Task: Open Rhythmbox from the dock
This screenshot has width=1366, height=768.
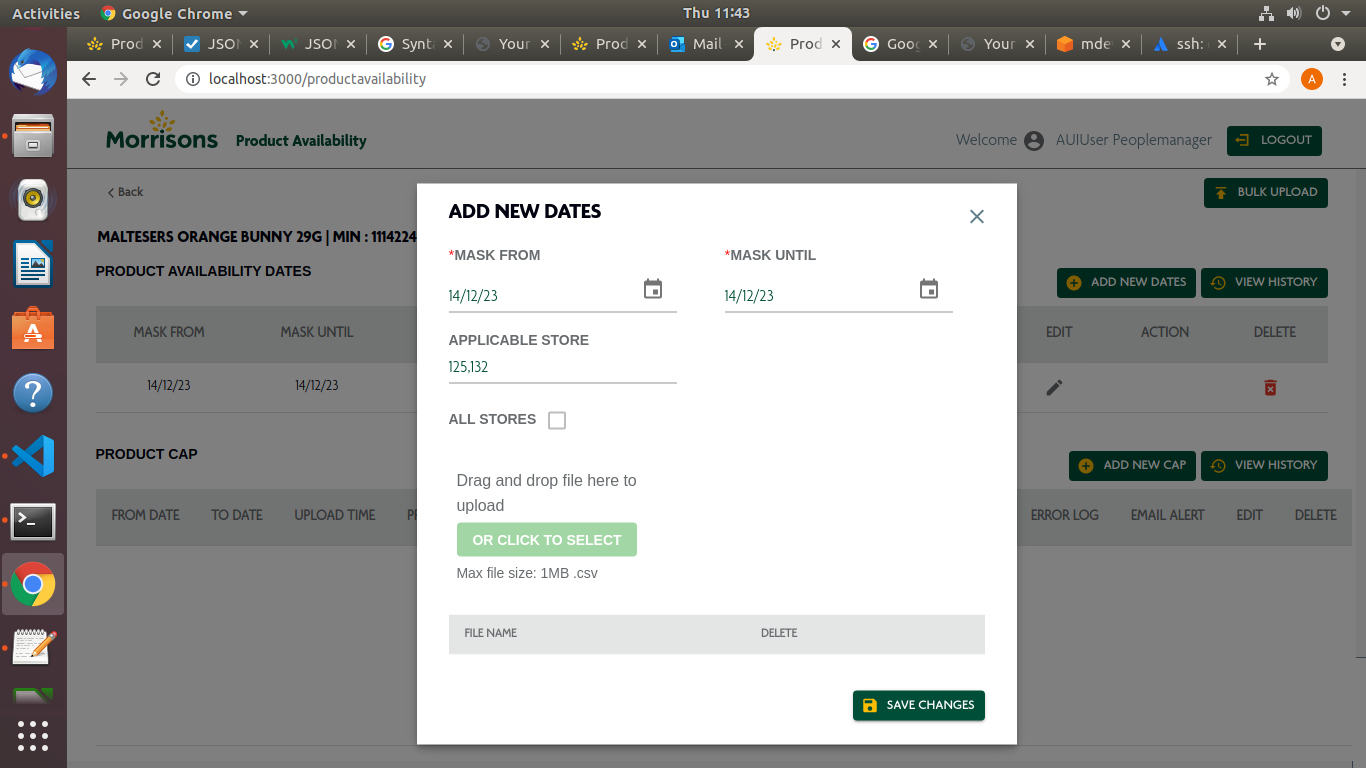Action: coord(33,200)
